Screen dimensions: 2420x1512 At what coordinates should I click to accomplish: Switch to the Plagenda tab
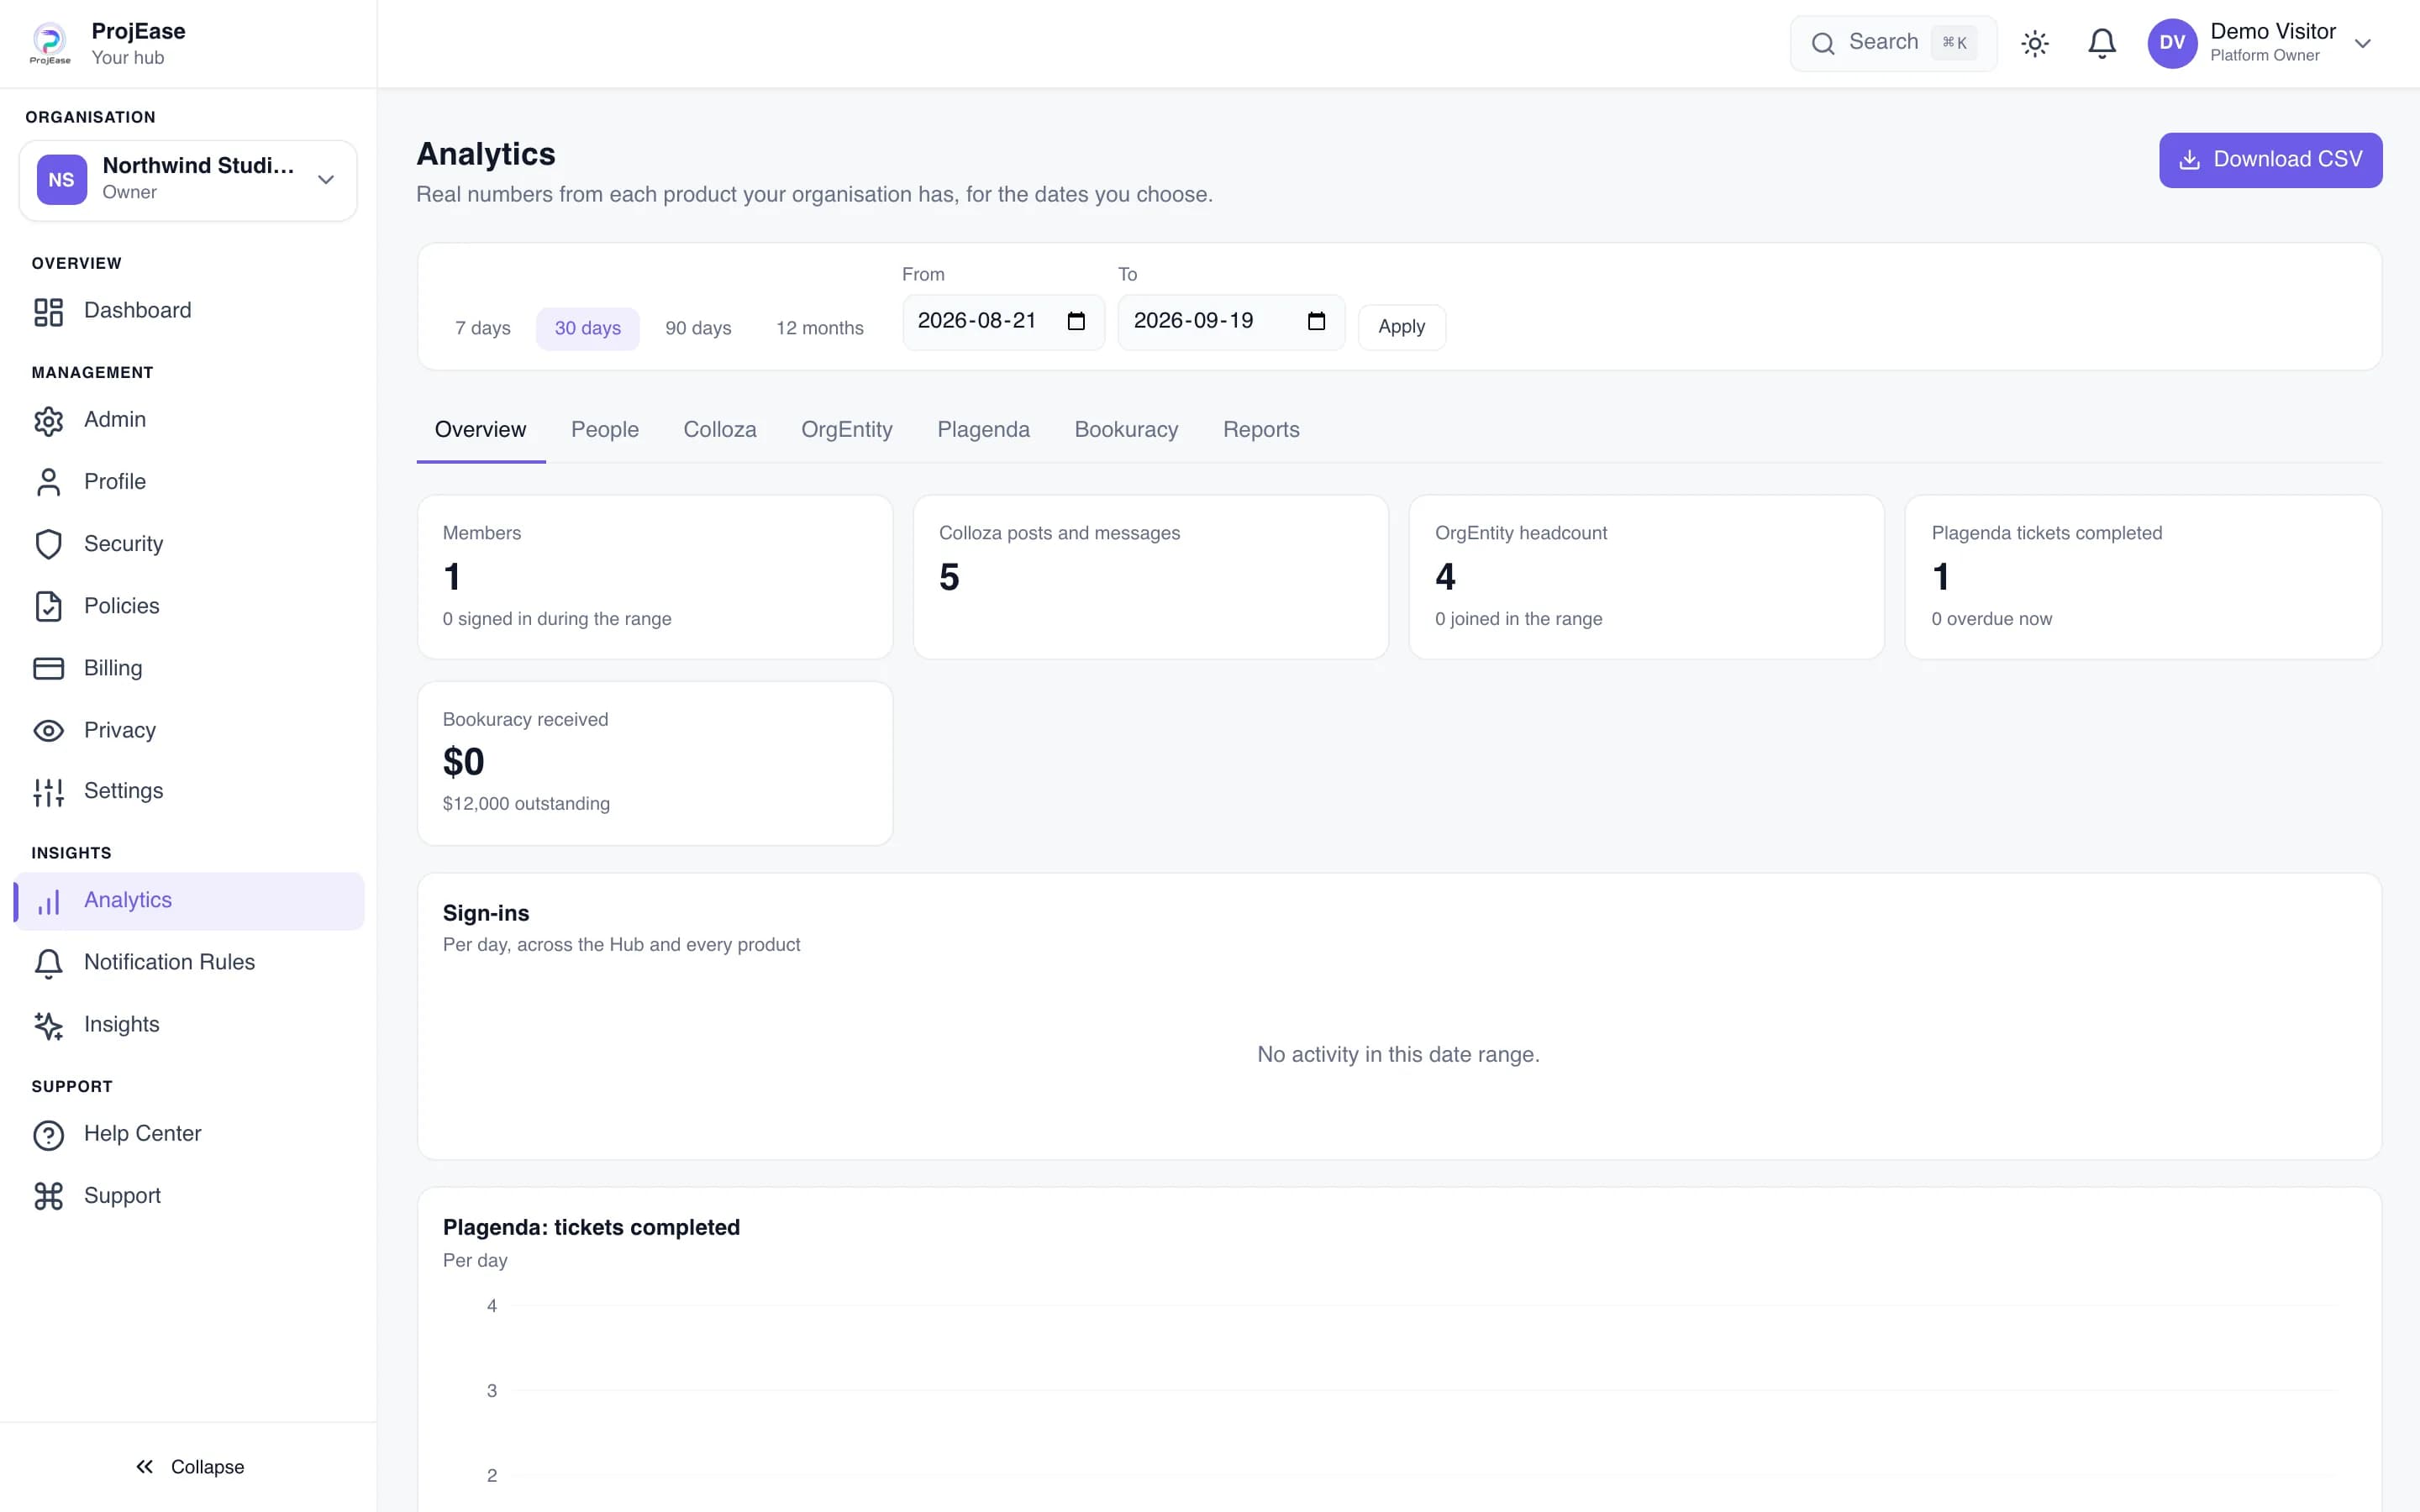click(x=983, y=430)
